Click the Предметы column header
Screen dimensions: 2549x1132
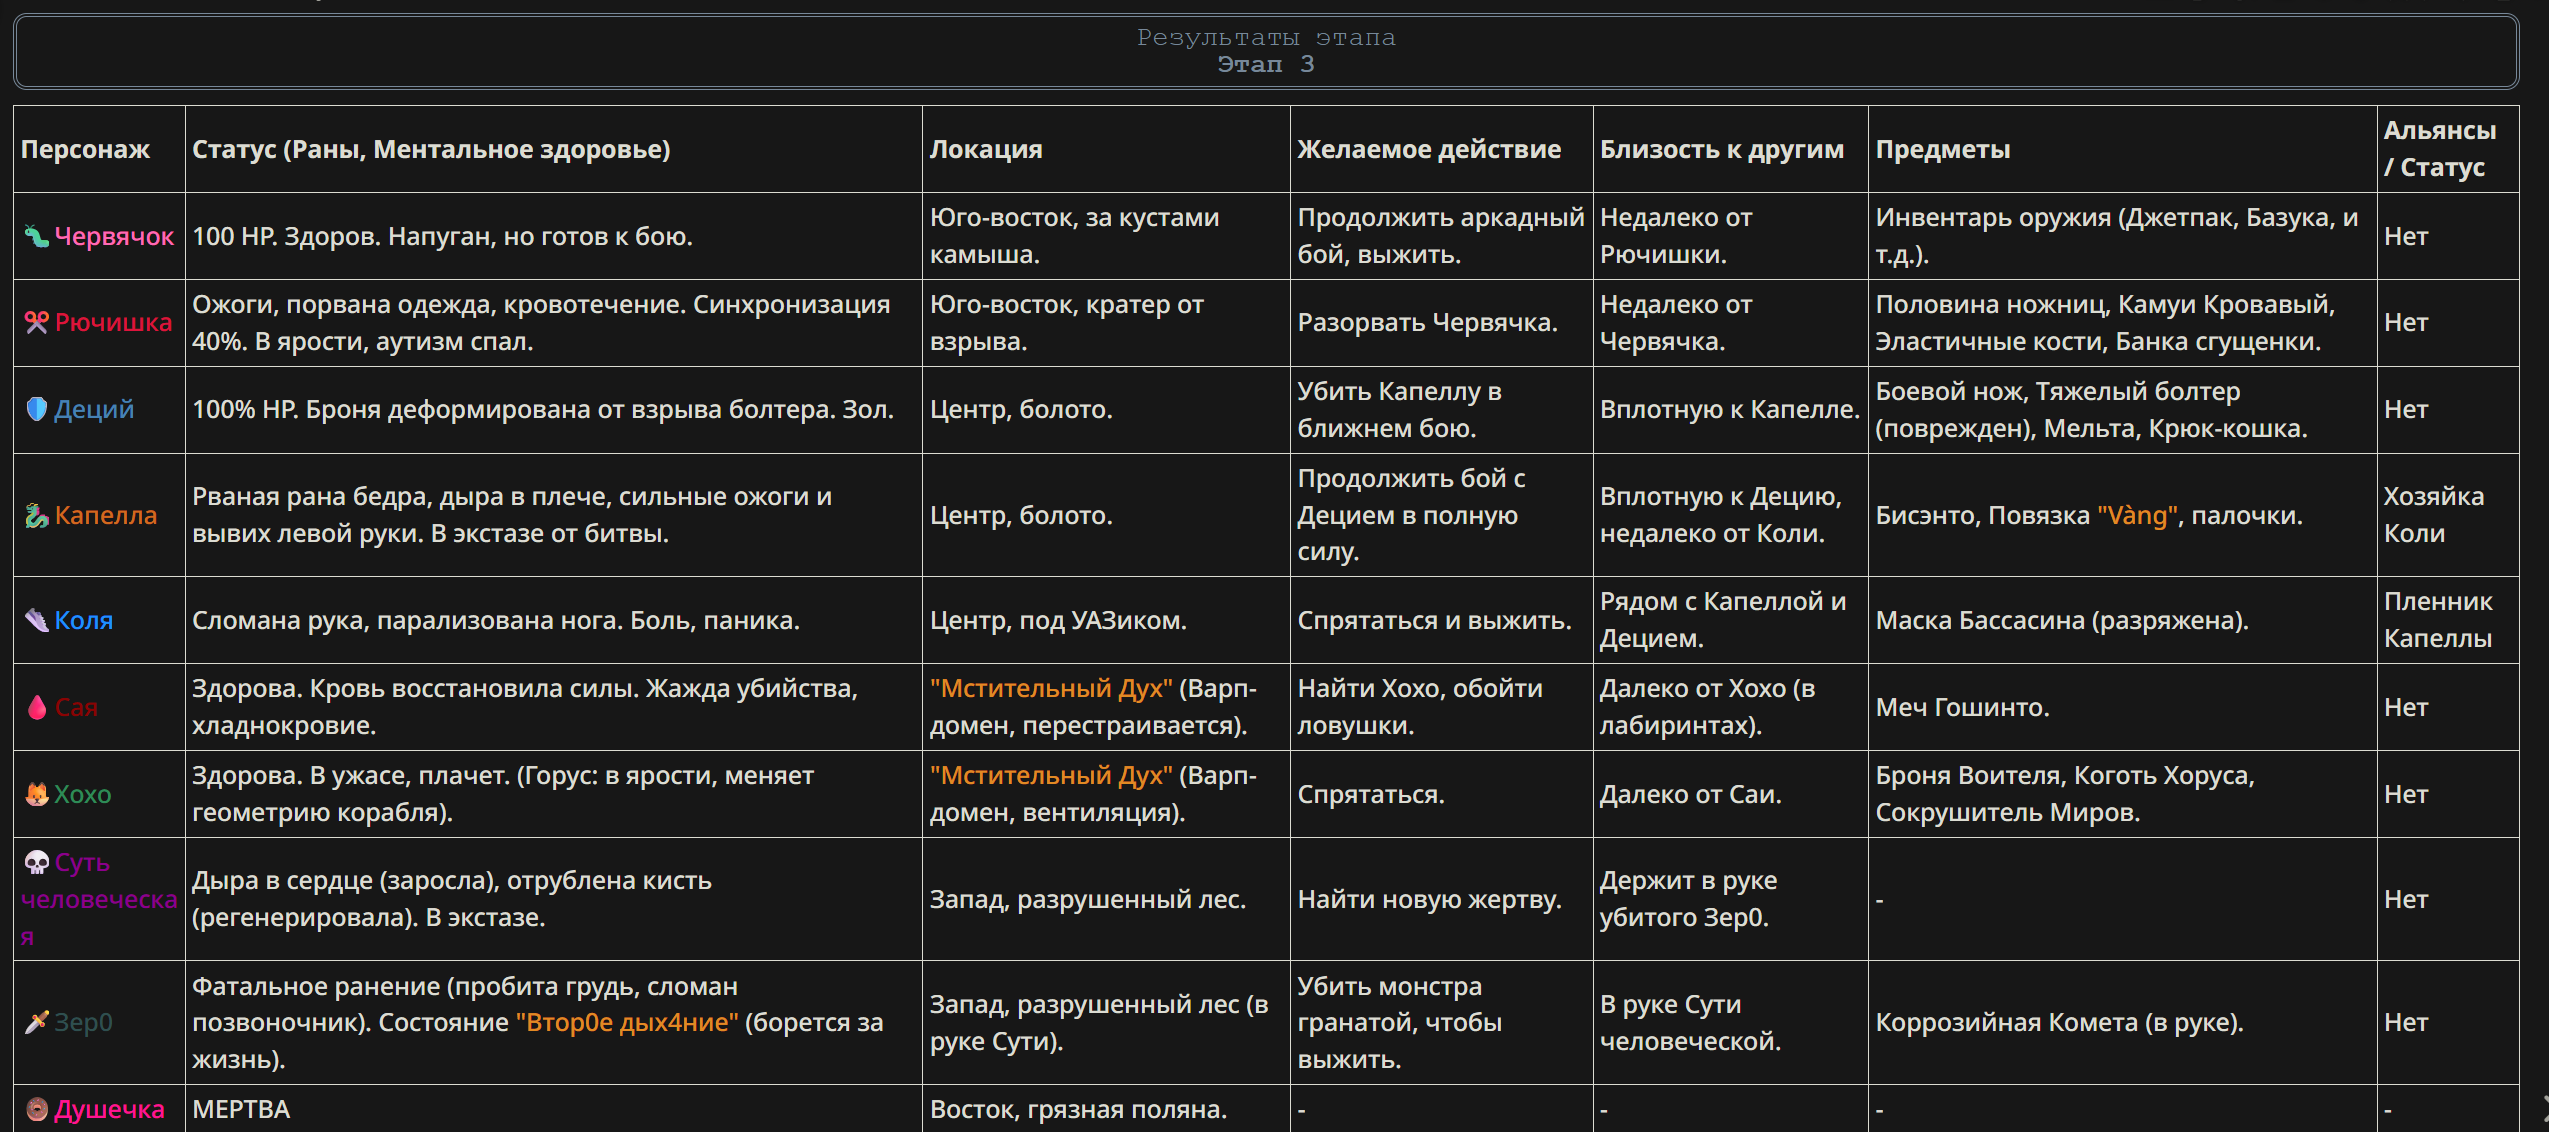point(1942,150)
